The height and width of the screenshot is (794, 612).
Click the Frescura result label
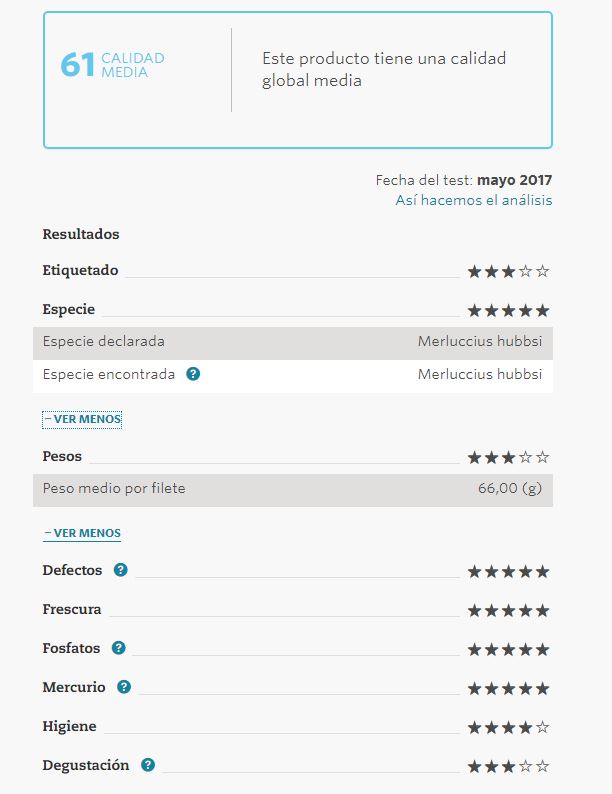(72, 609)
